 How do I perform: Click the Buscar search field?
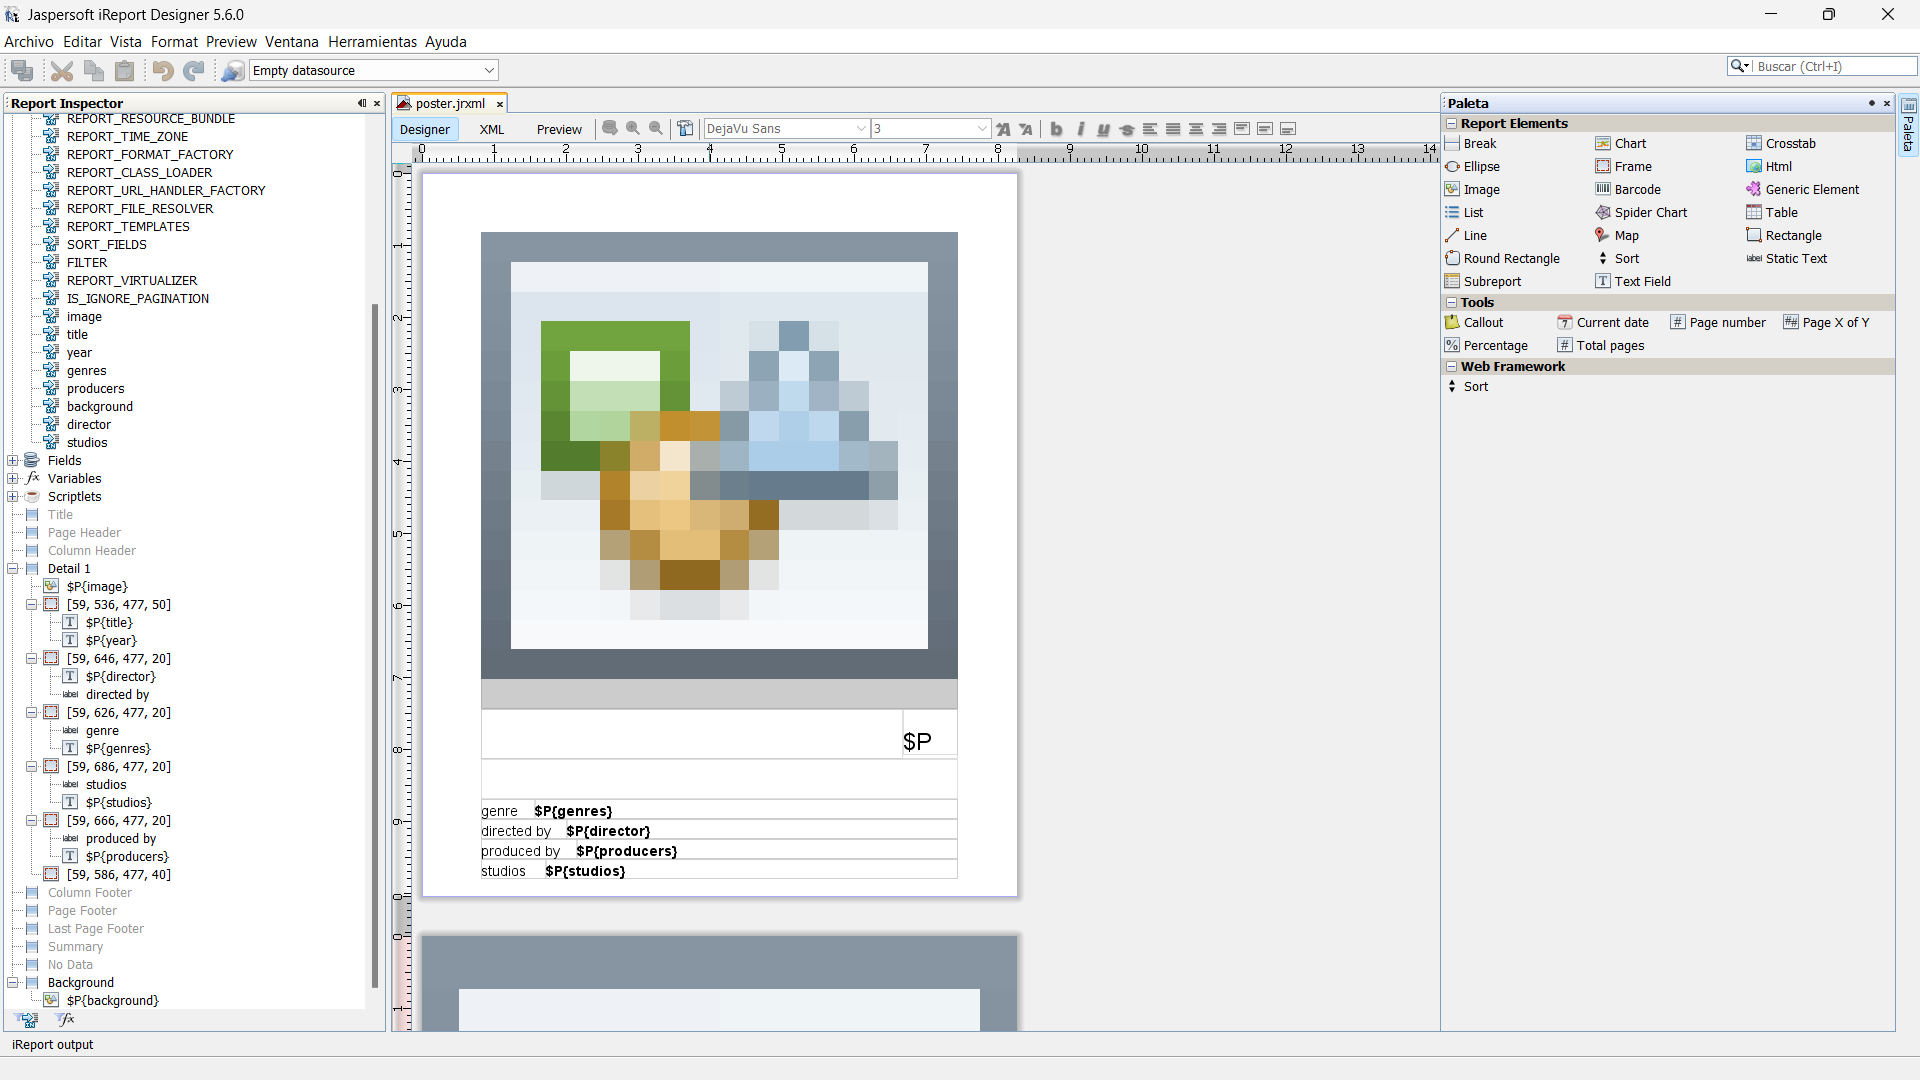(x=1834, y=66)
